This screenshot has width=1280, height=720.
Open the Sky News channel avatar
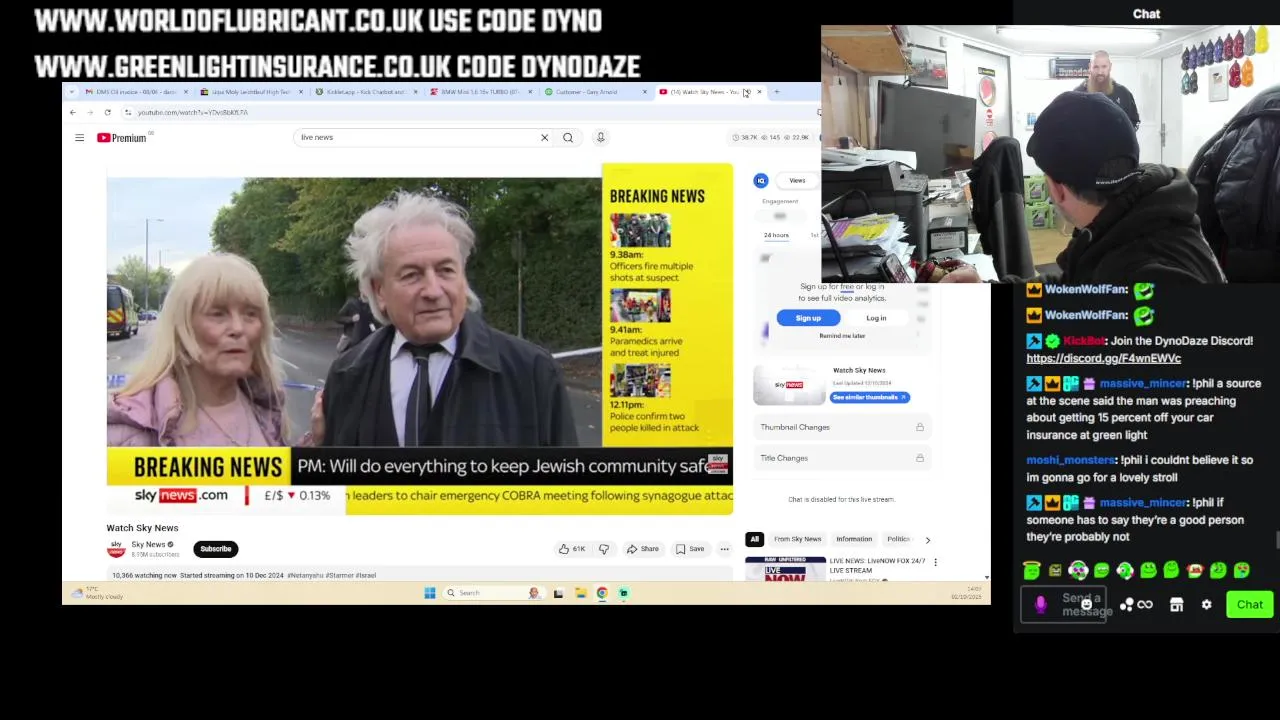click(x=116, y=549)
